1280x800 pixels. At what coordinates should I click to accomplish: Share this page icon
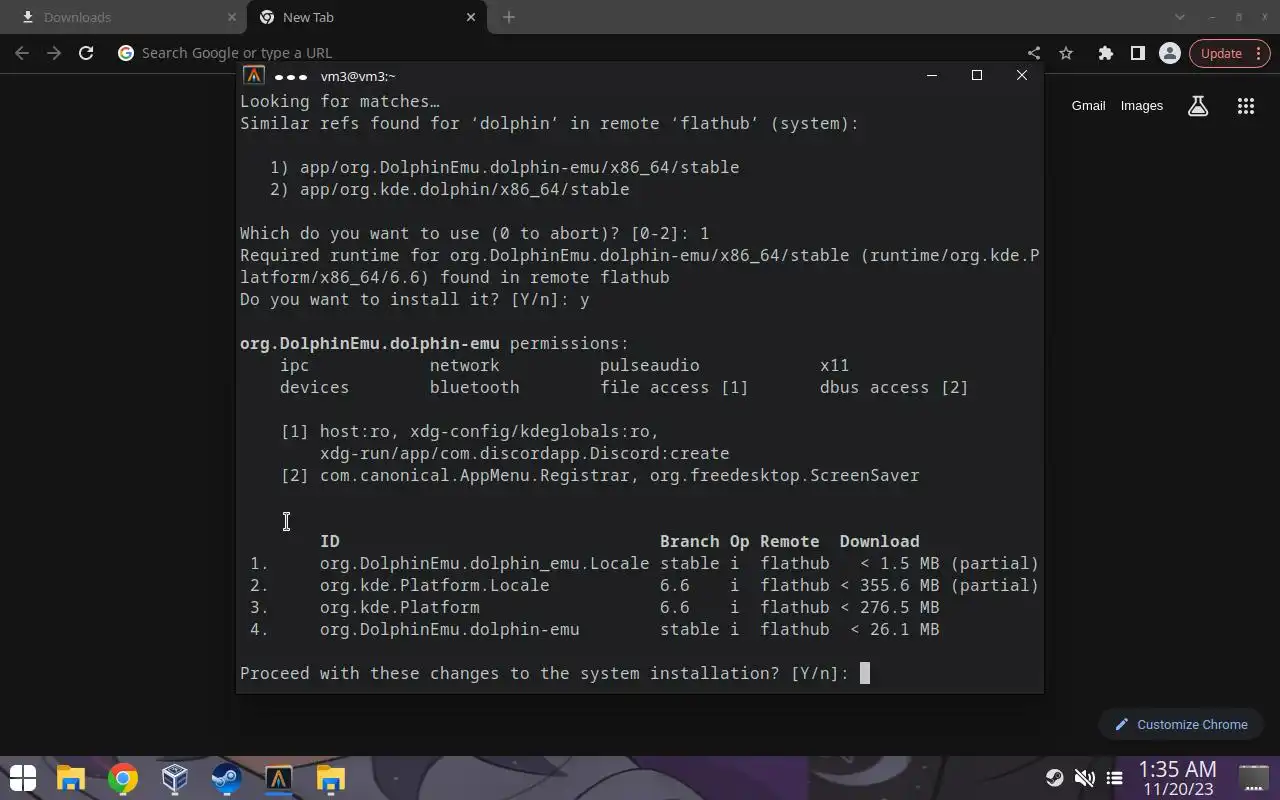click(x=1034, y=53)
